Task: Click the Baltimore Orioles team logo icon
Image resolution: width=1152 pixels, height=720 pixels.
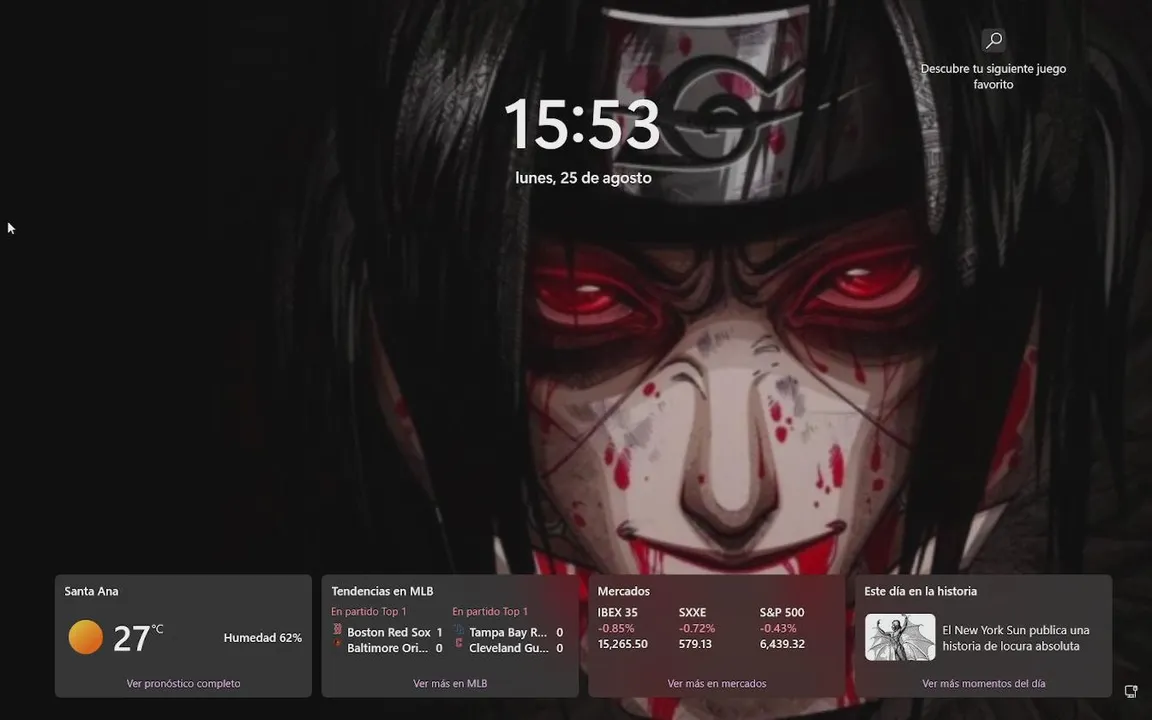Action: click(337, 644)
